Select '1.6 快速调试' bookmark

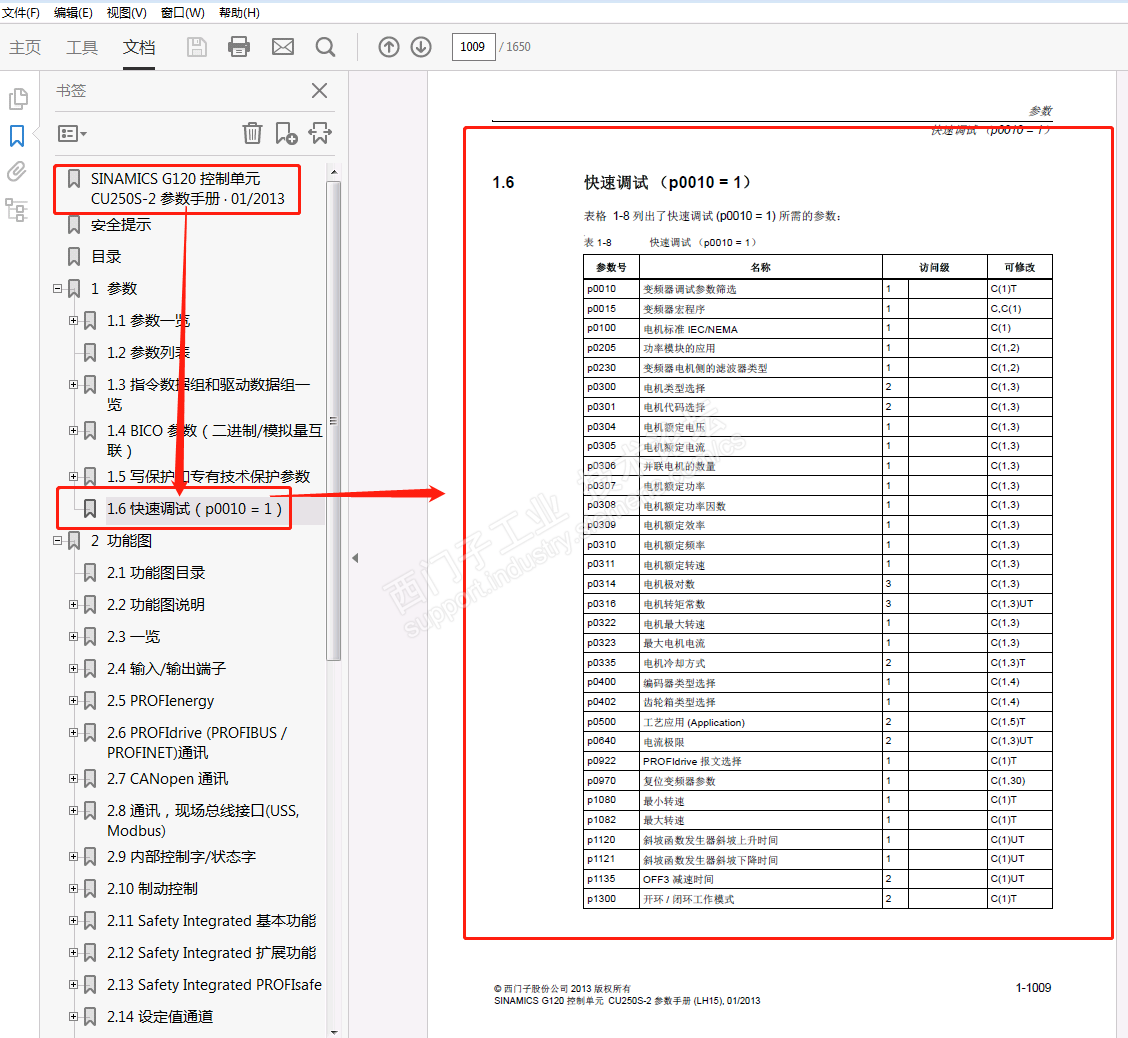point(194,509)
